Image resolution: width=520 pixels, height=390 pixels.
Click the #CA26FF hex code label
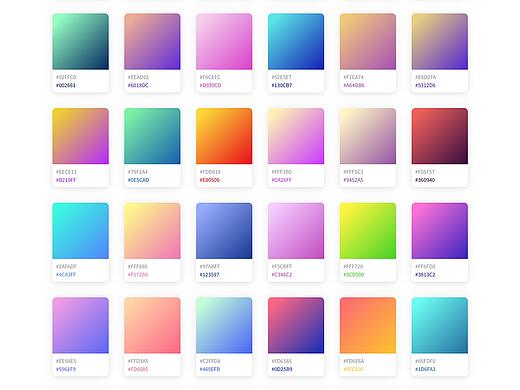click(x=282, y=180)
